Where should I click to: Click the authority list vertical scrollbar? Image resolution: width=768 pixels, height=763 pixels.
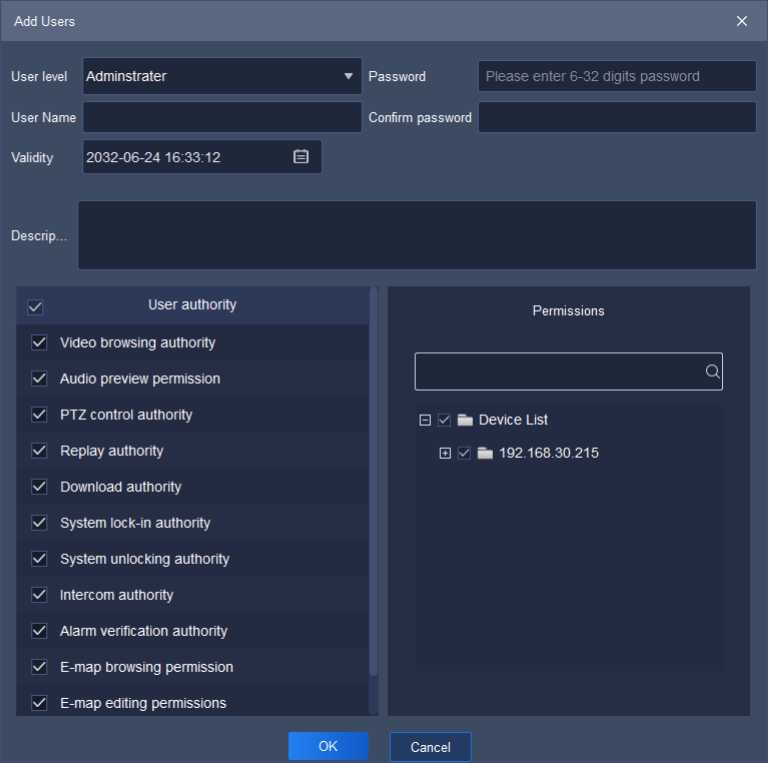[374, 480]
